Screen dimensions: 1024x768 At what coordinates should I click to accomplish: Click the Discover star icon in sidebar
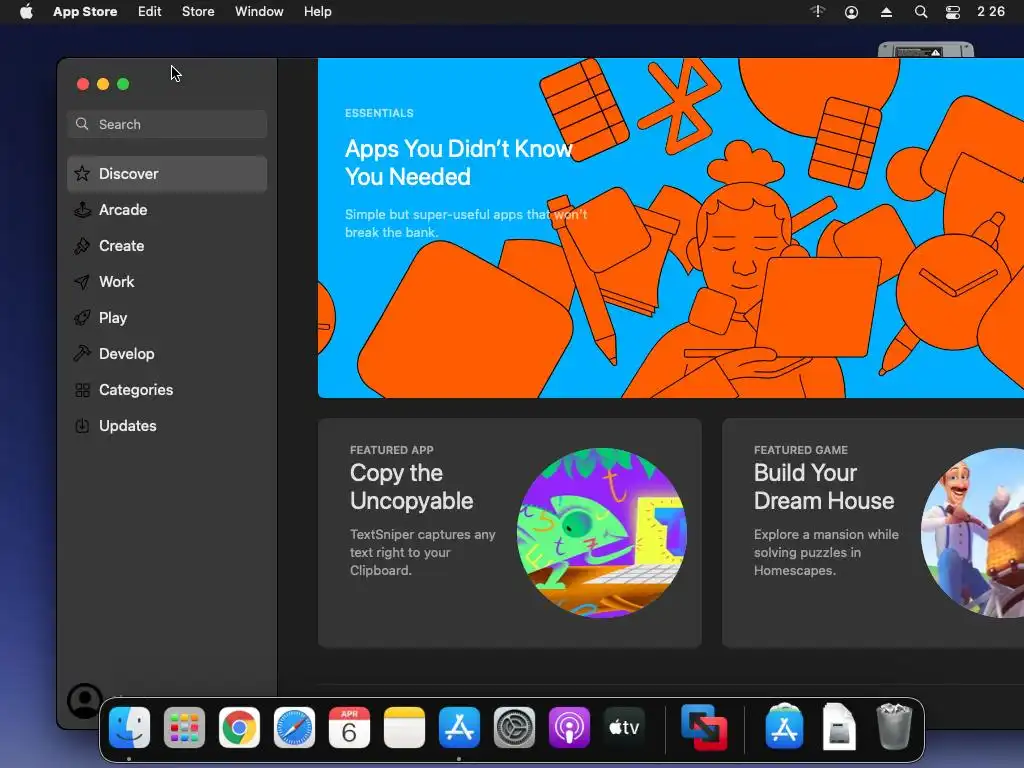[82, 174]
